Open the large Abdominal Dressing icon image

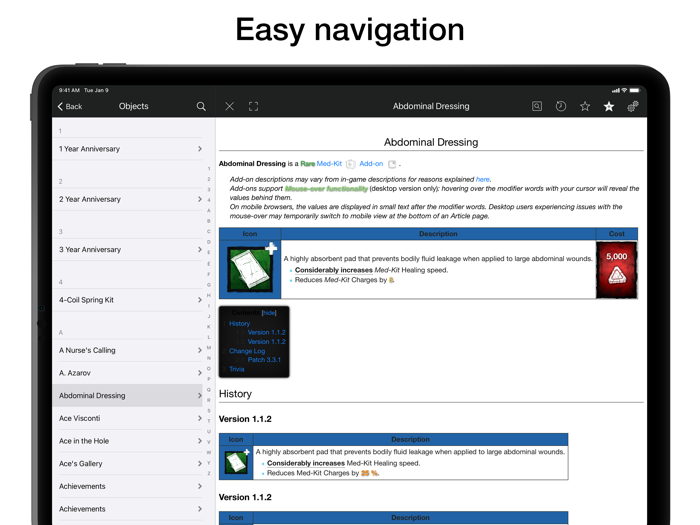click(x=250, y=269)
